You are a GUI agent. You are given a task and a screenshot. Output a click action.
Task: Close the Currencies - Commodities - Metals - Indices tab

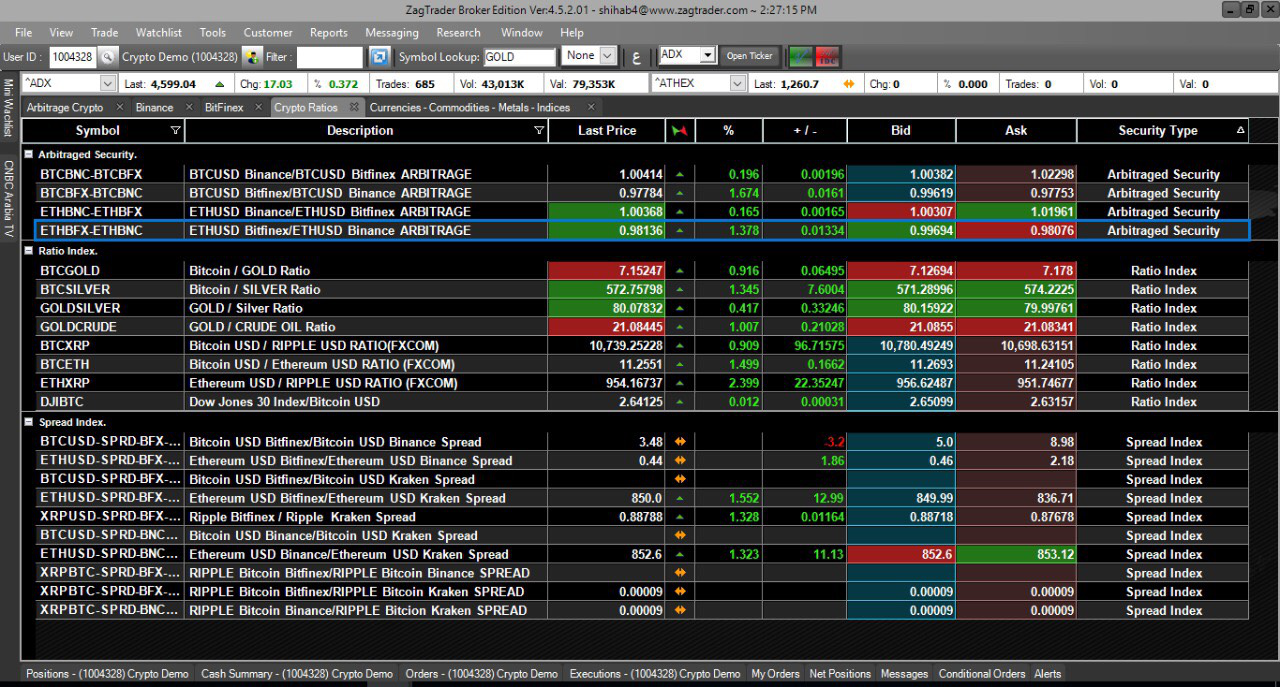pyautogui.click(x=591, y=107)
